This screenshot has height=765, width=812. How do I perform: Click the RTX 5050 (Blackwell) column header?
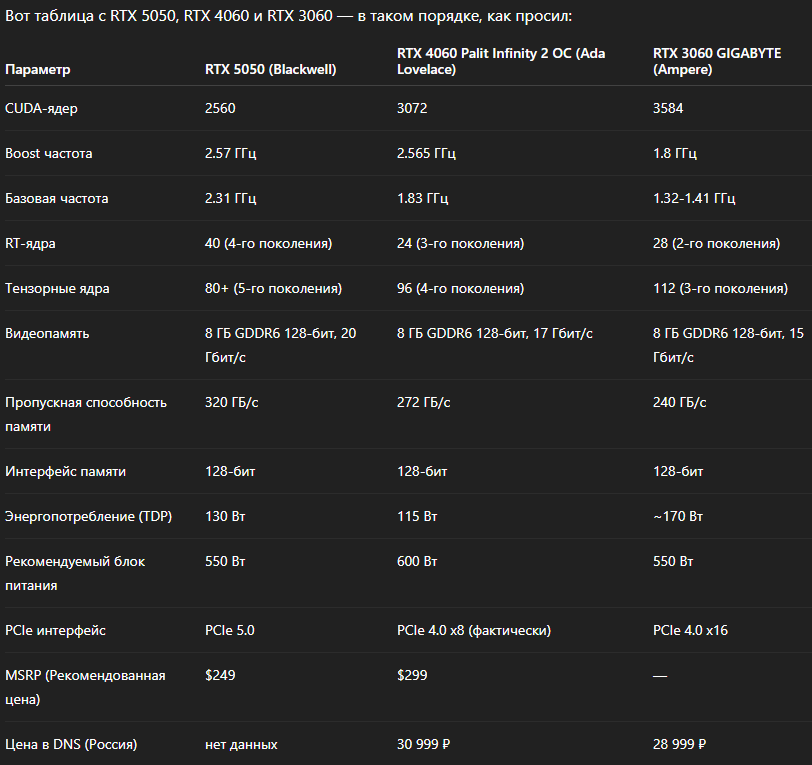[x=270, y=69]
